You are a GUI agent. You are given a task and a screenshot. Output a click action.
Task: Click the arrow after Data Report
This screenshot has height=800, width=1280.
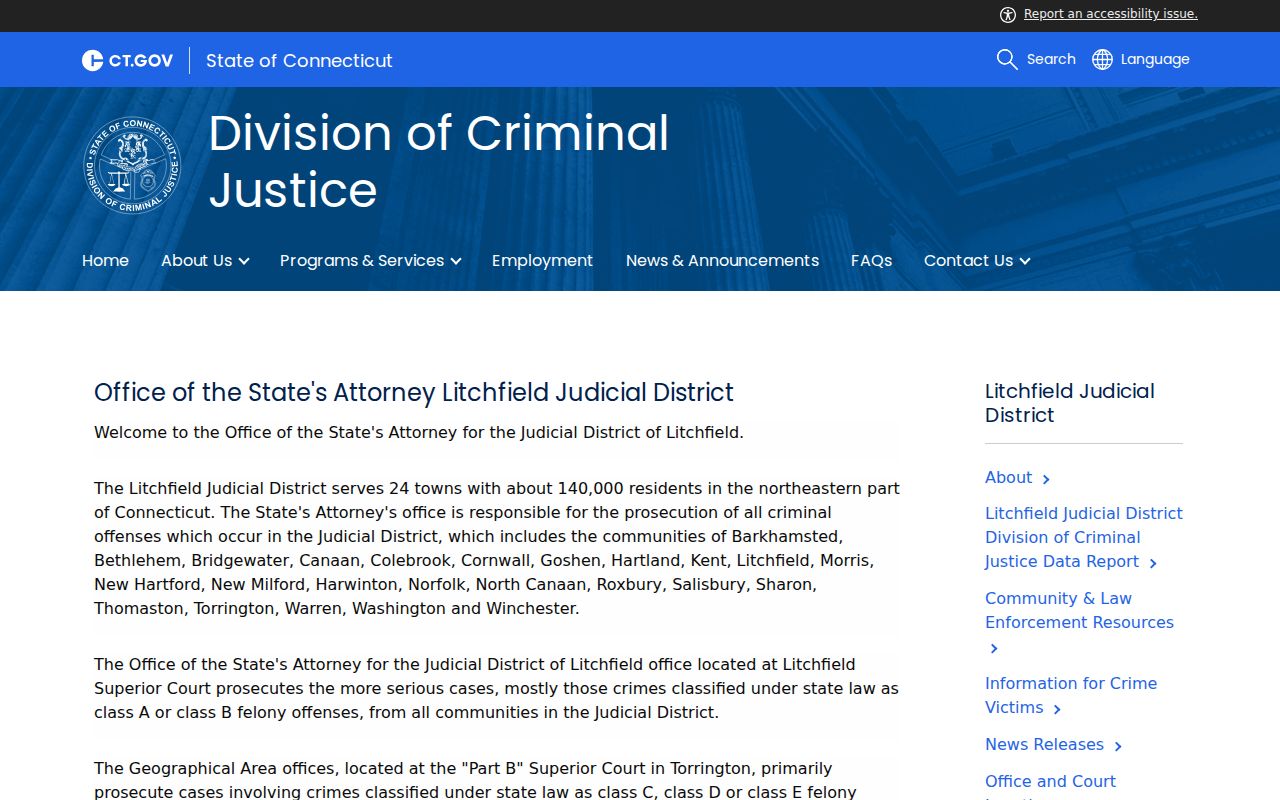click(x=1153, y=563)
